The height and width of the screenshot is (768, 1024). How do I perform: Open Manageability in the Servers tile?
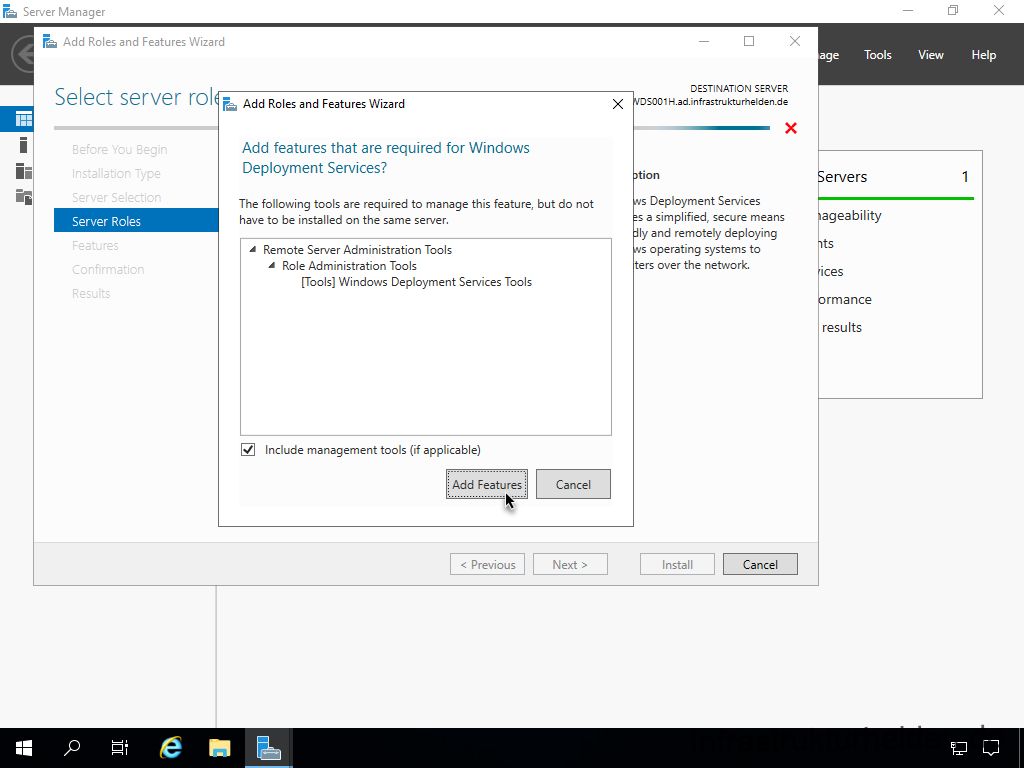point(850,216)
